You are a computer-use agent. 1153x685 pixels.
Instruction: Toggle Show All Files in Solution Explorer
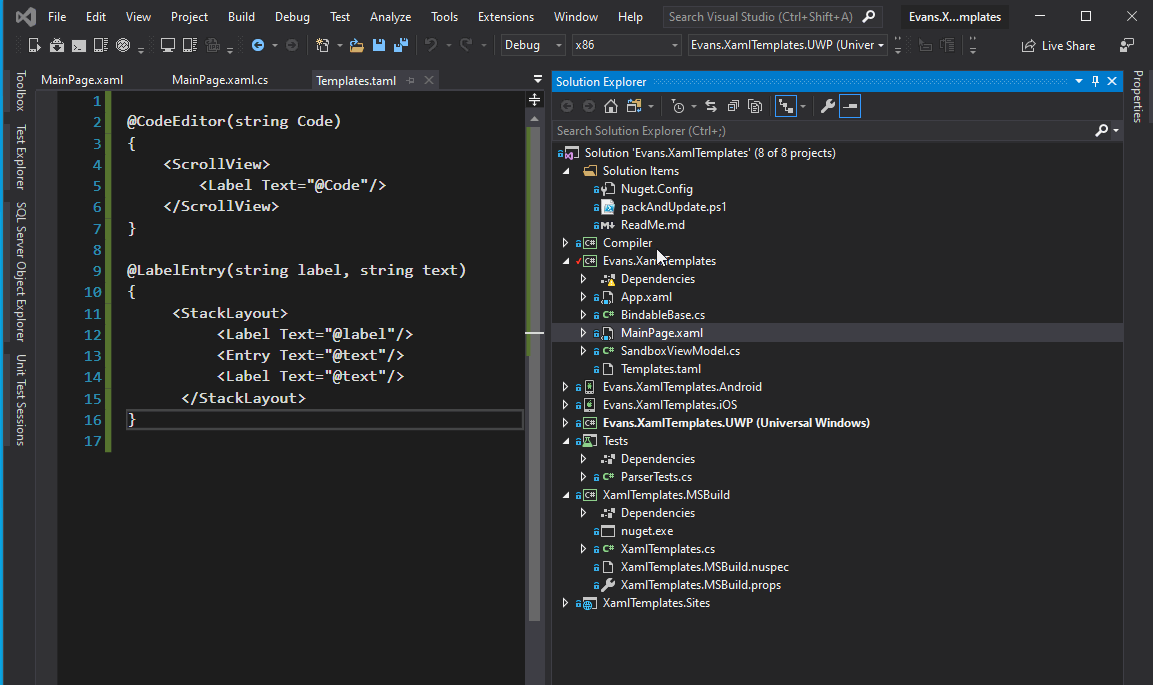point(754,107)
